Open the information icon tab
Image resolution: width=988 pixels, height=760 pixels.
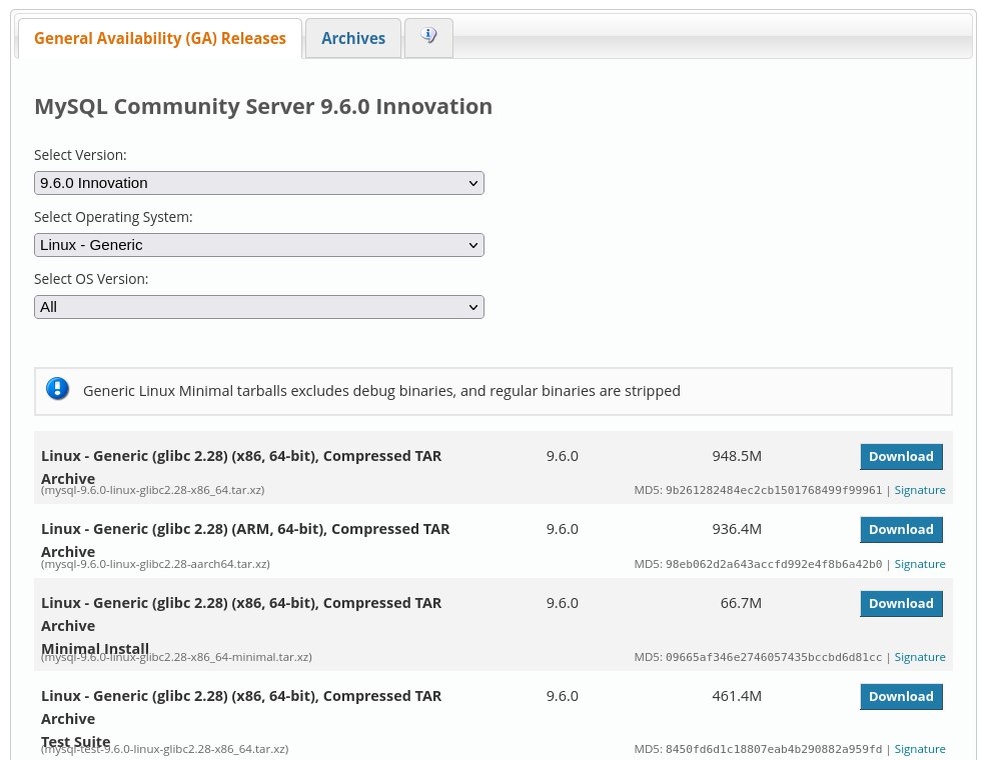(429, 38)
